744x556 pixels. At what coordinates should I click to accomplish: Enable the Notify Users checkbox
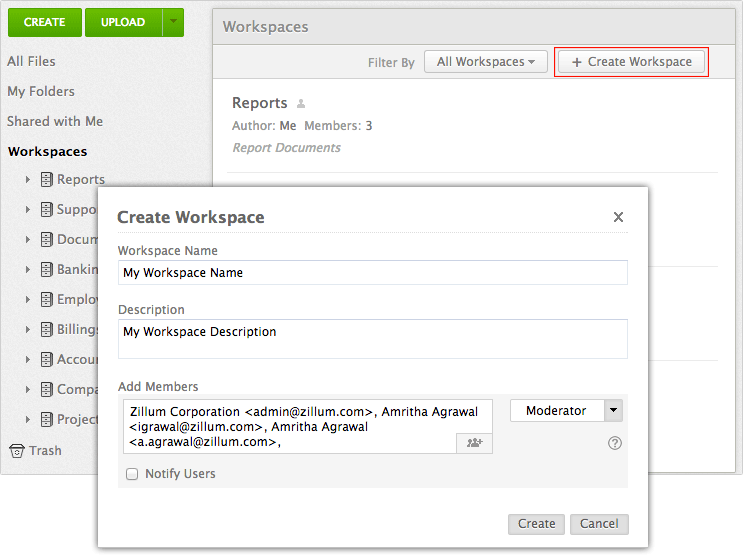(x=132, y=474)
